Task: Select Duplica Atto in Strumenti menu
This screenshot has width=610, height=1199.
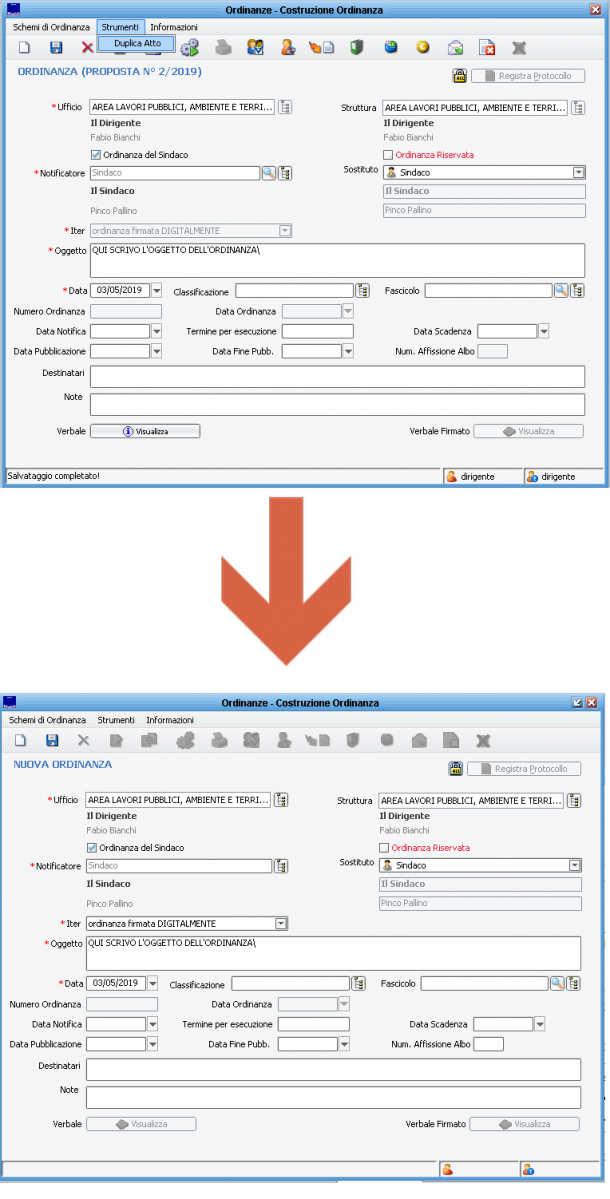Action: (138, 44)
